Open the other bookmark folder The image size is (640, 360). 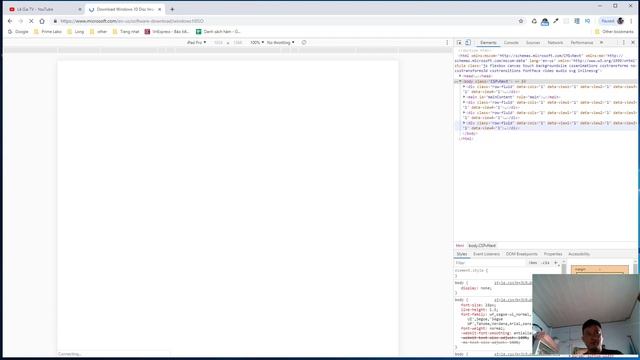pos(98,31)
